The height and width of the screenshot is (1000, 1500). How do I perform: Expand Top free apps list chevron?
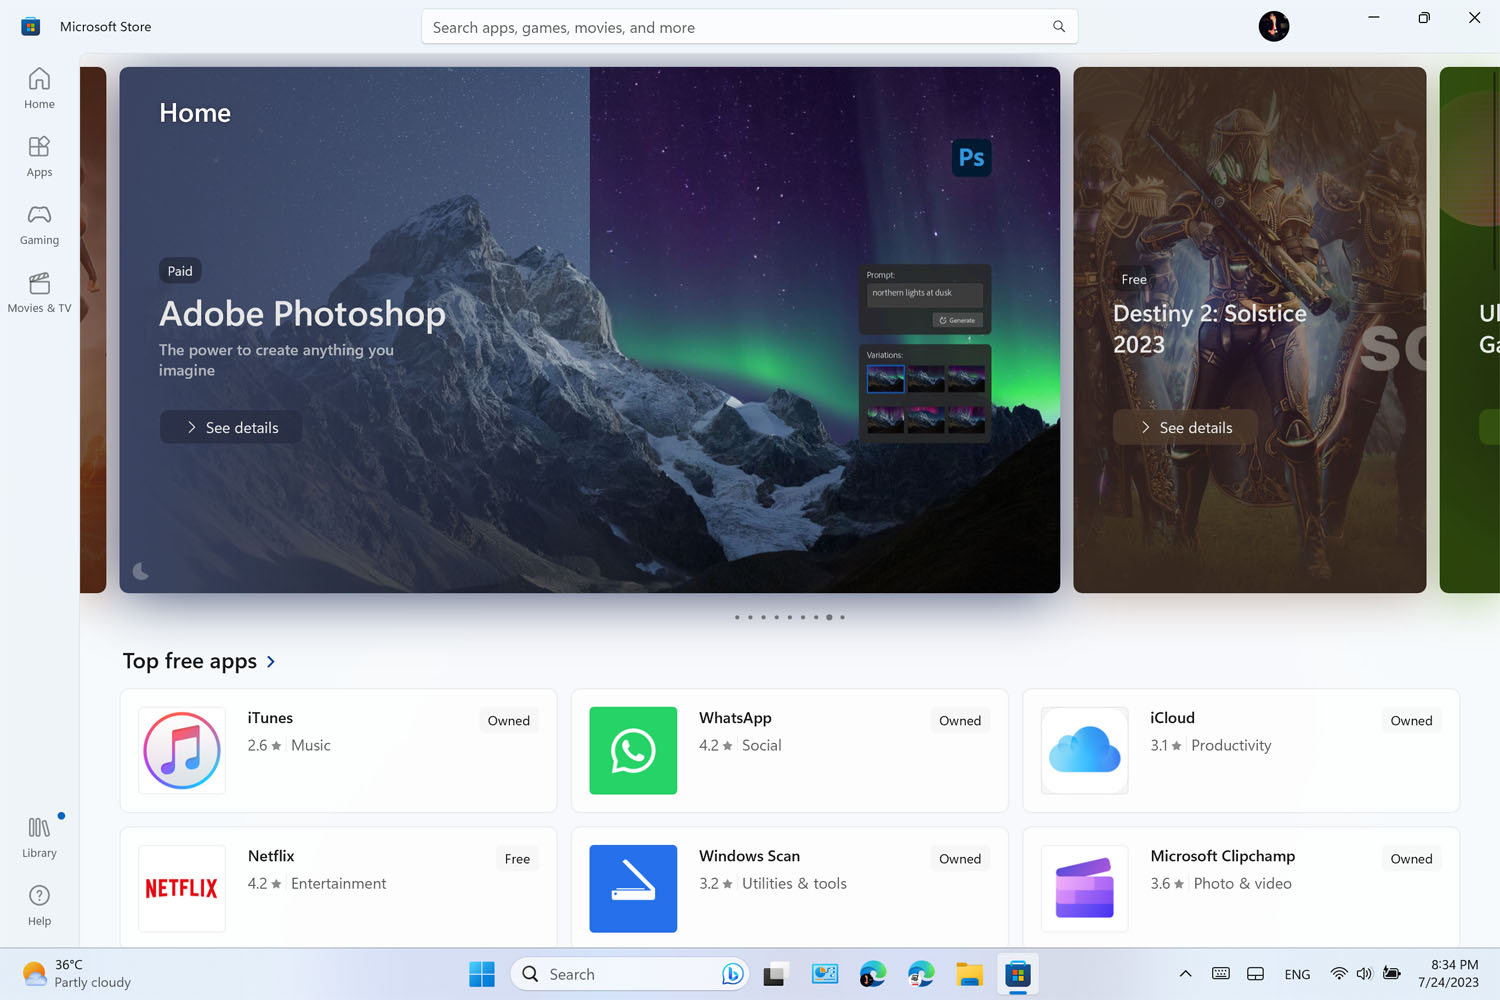271,662
